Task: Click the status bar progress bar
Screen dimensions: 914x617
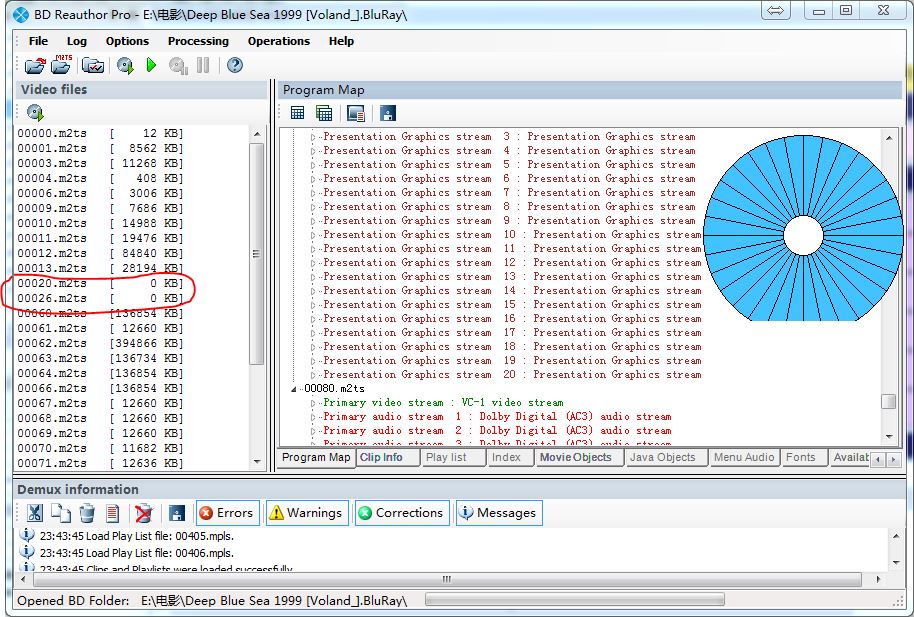Action: (575, 600)
